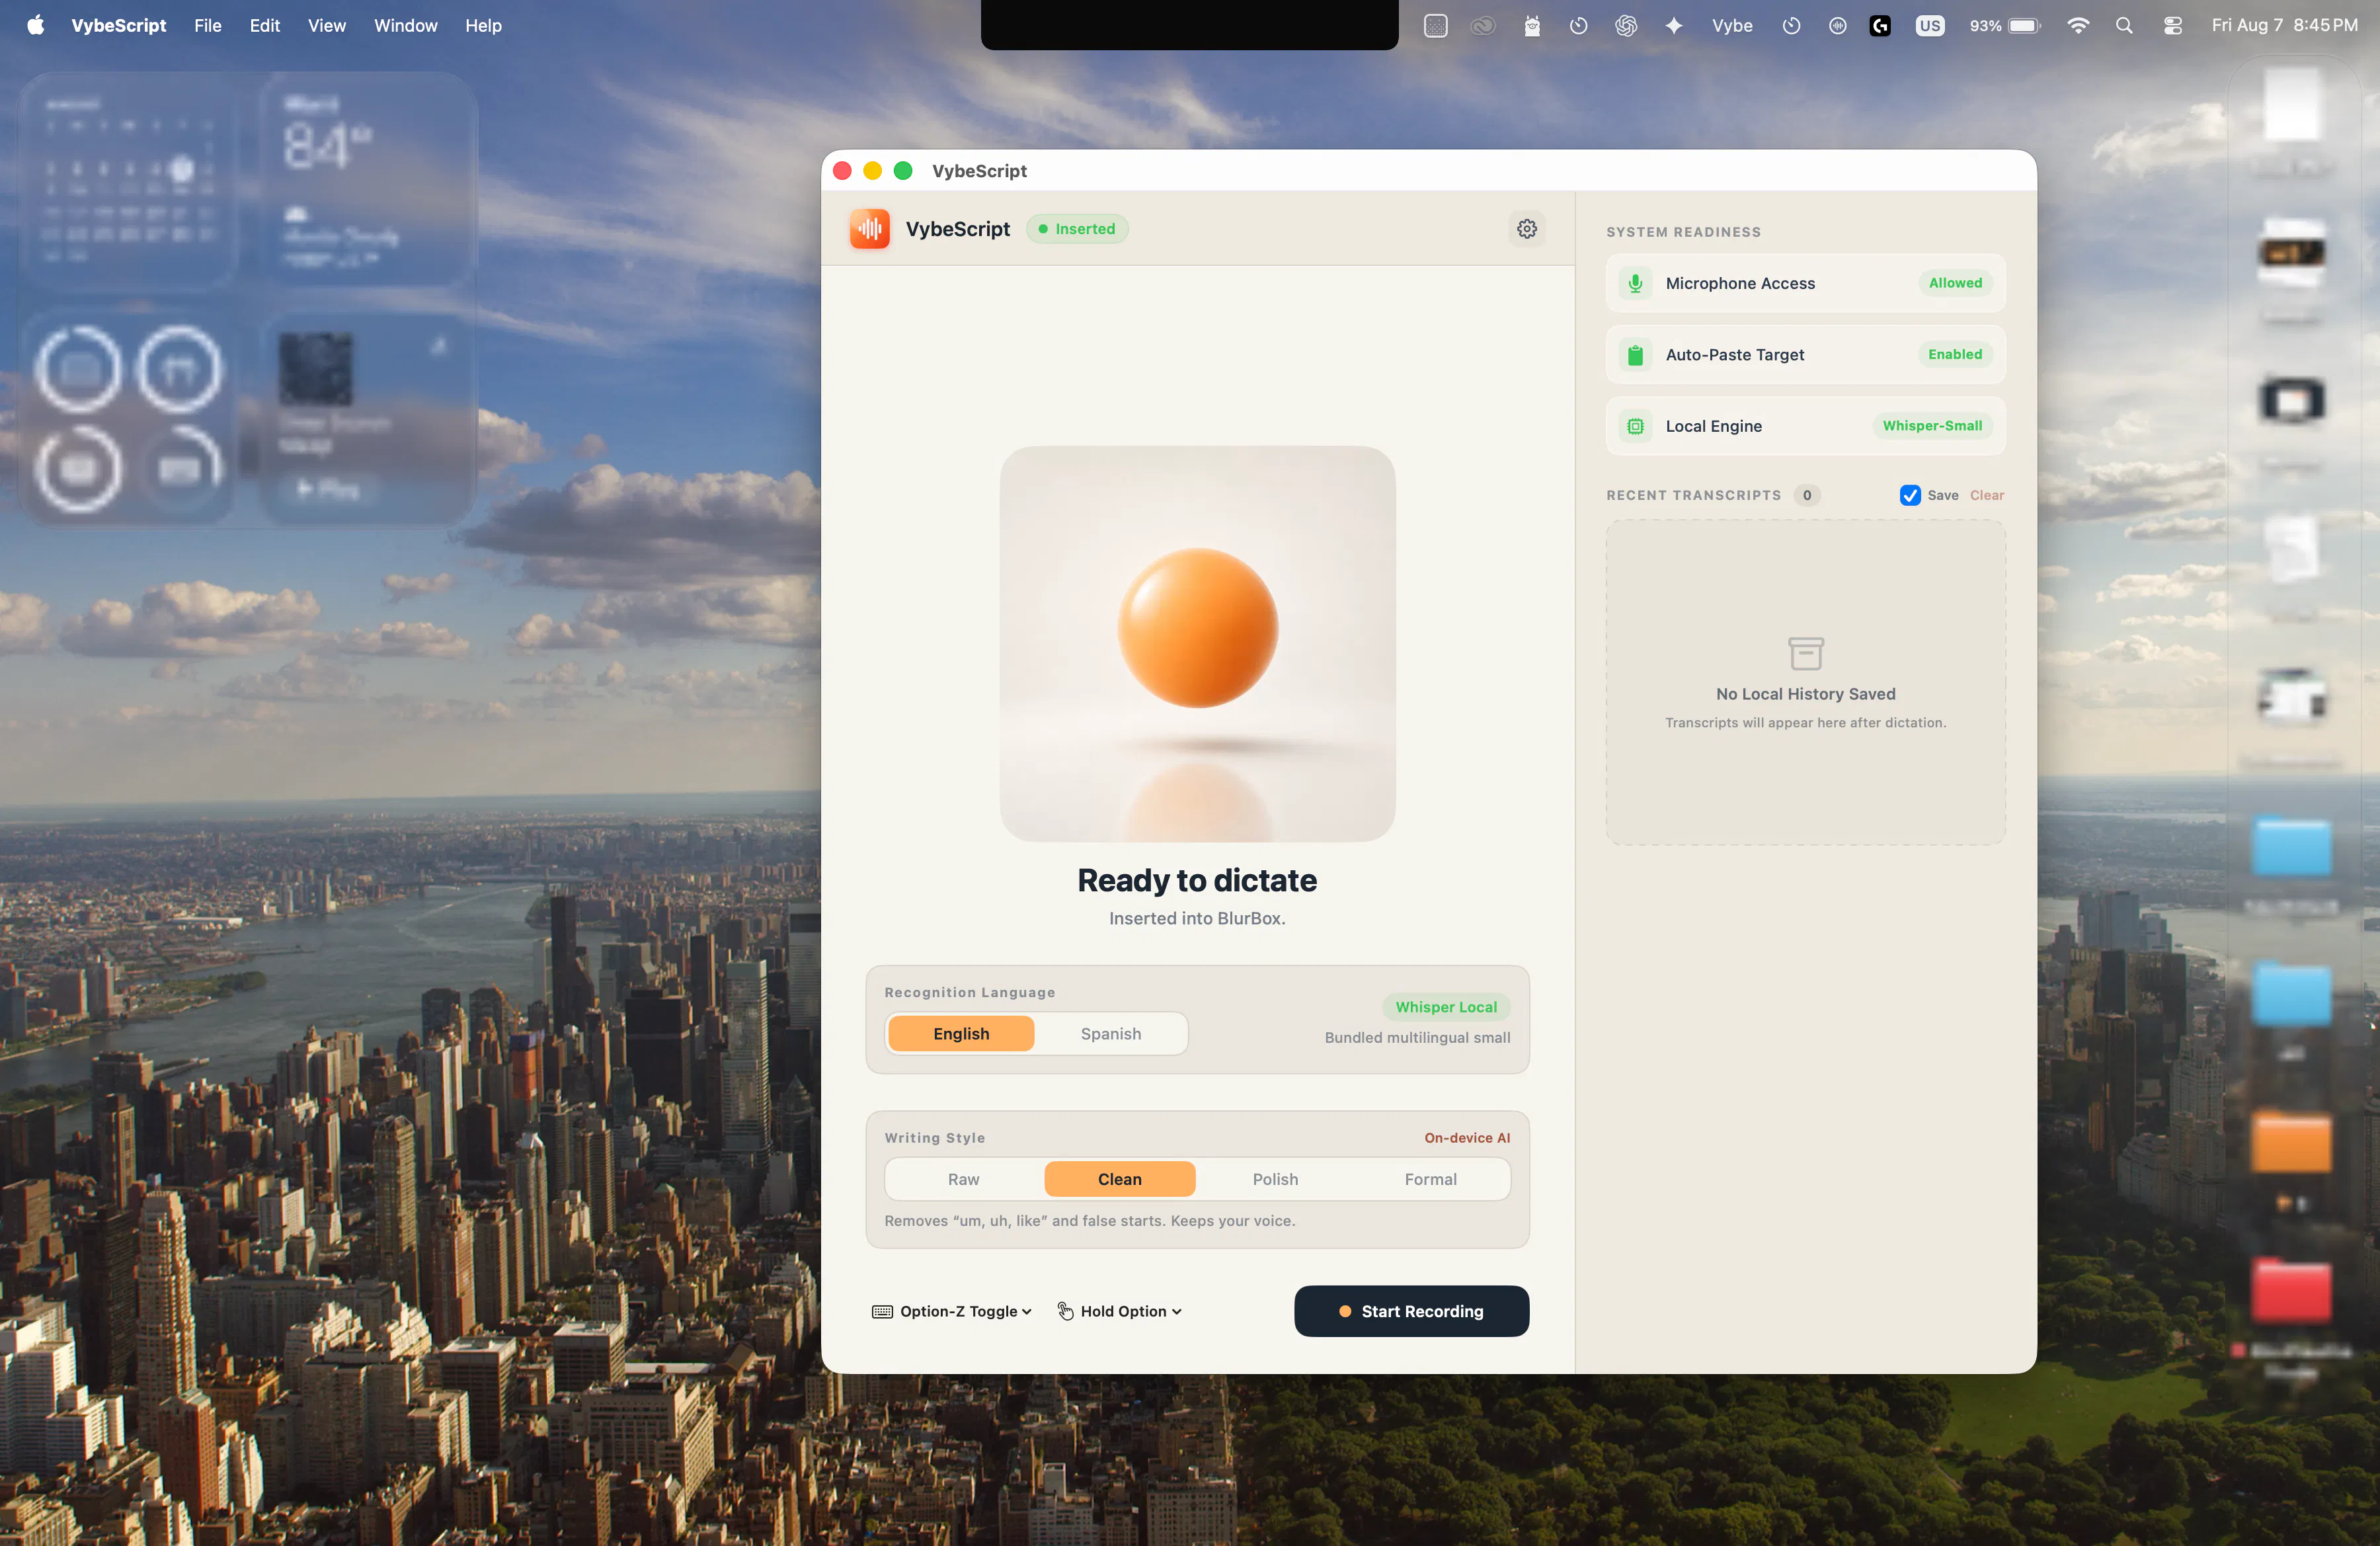The image size is (2380, 1546).
Task: Open the Edit menu
Action: (264, 25)
